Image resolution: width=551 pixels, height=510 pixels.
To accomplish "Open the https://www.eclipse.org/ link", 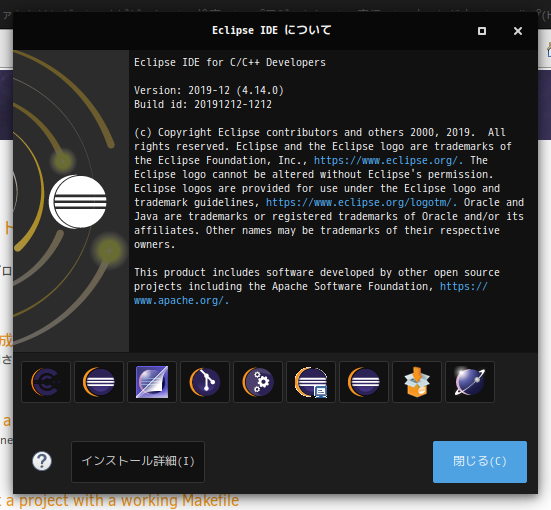I will [388, 160].
